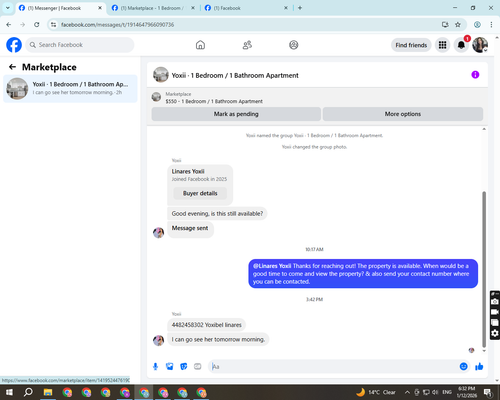Click the listing thumbnail in Marketplace bar
This screenshot has height=400, width=500.
156,97
